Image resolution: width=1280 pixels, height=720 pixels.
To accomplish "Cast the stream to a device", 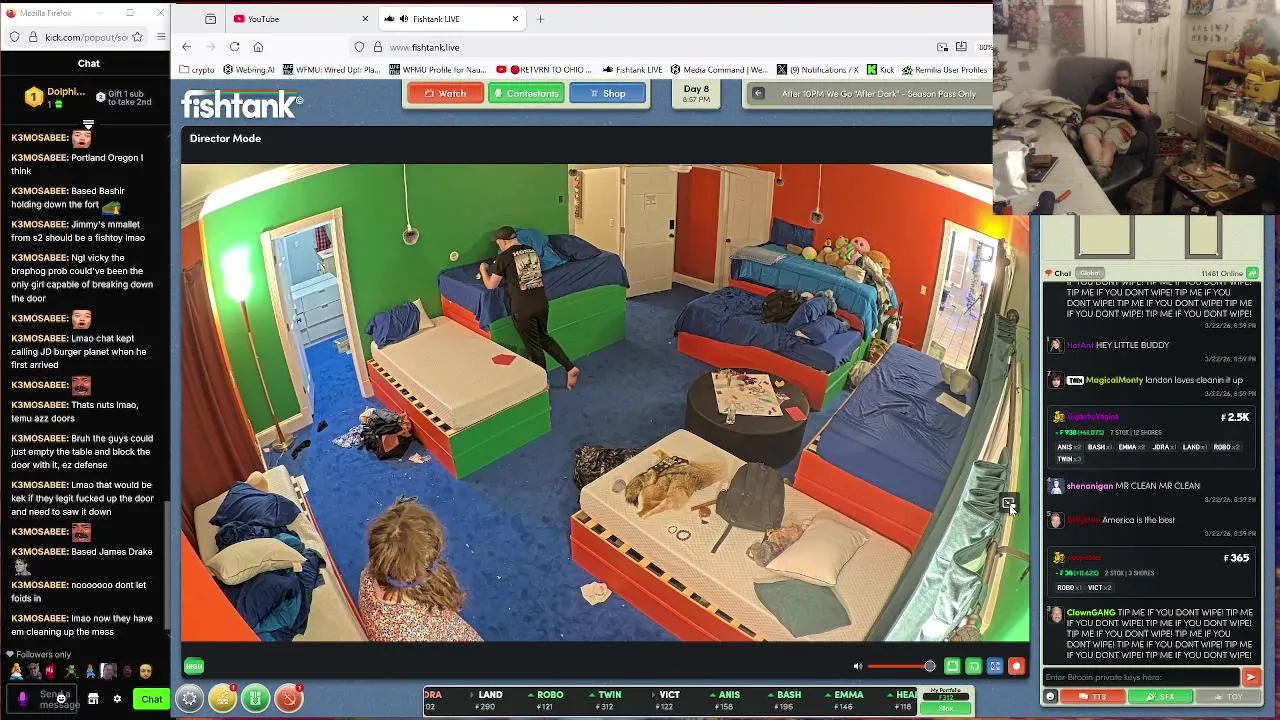I will point(973,666).
